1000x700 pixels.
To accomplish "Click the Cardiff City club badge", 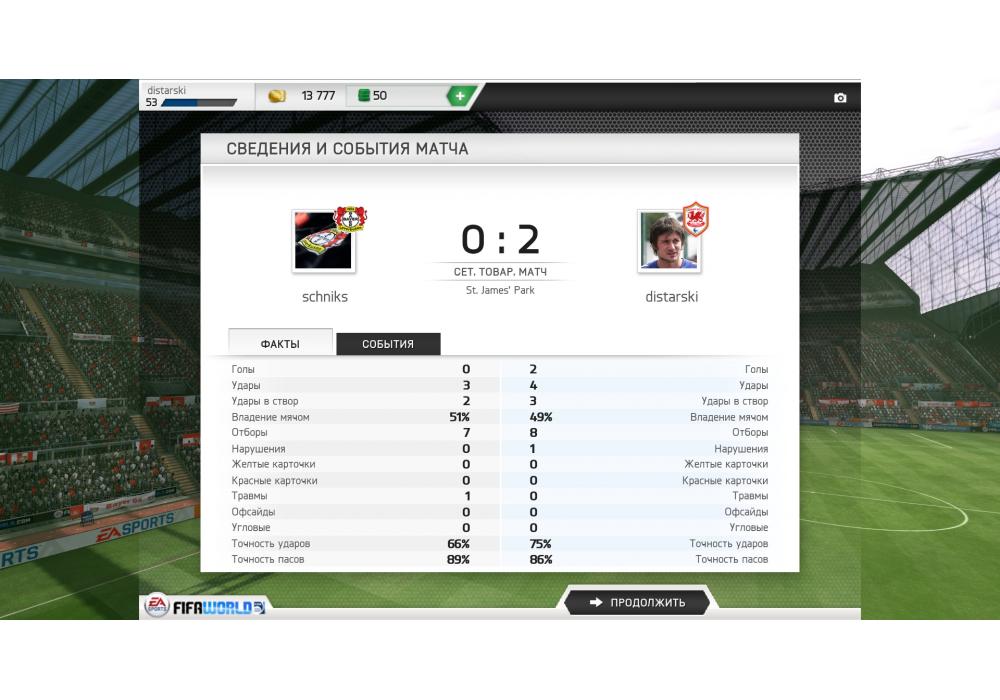I will [695, 219].
